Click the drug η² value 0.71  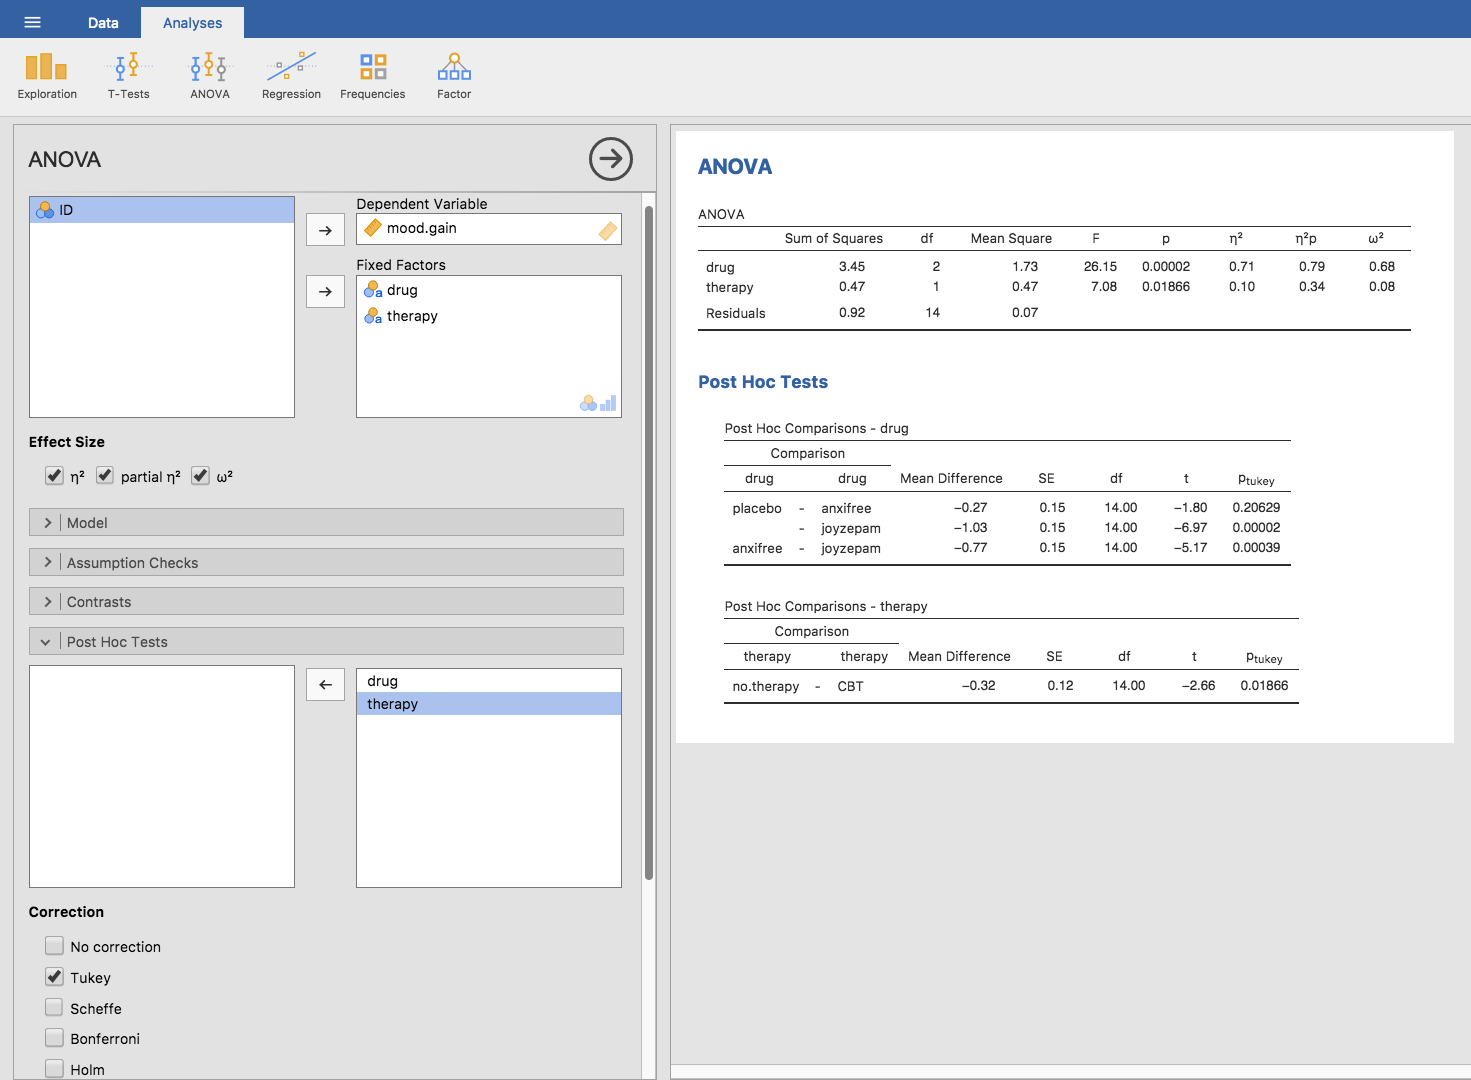(1242, 267)
